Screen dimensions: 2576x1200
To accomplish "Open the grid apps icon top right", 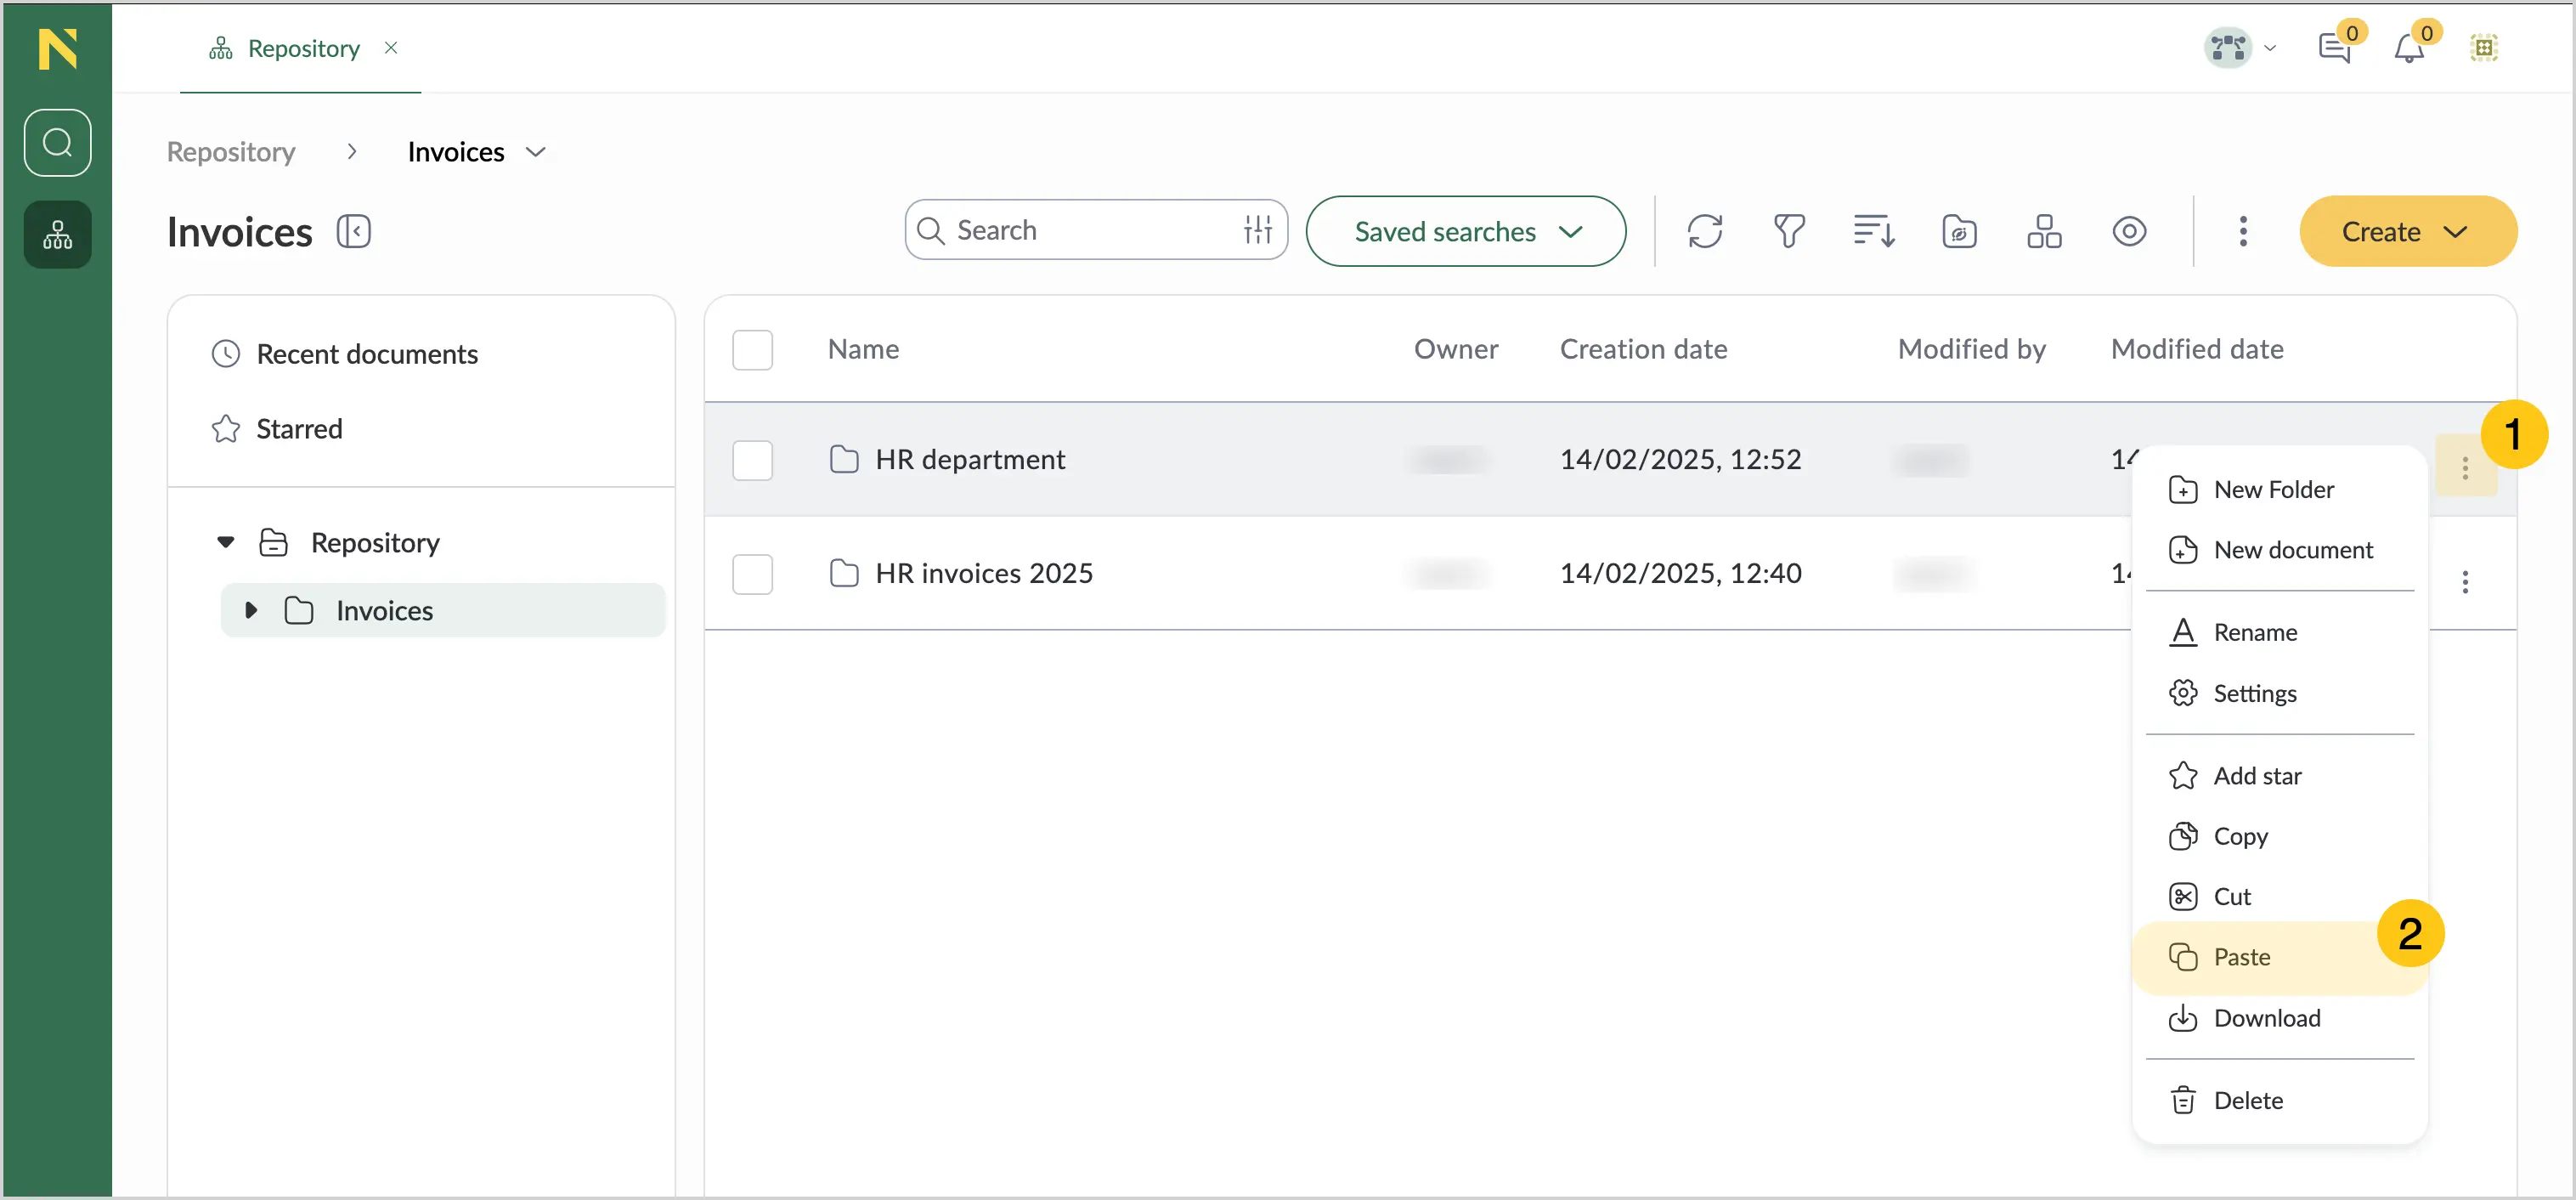I will click(2484, 47).
